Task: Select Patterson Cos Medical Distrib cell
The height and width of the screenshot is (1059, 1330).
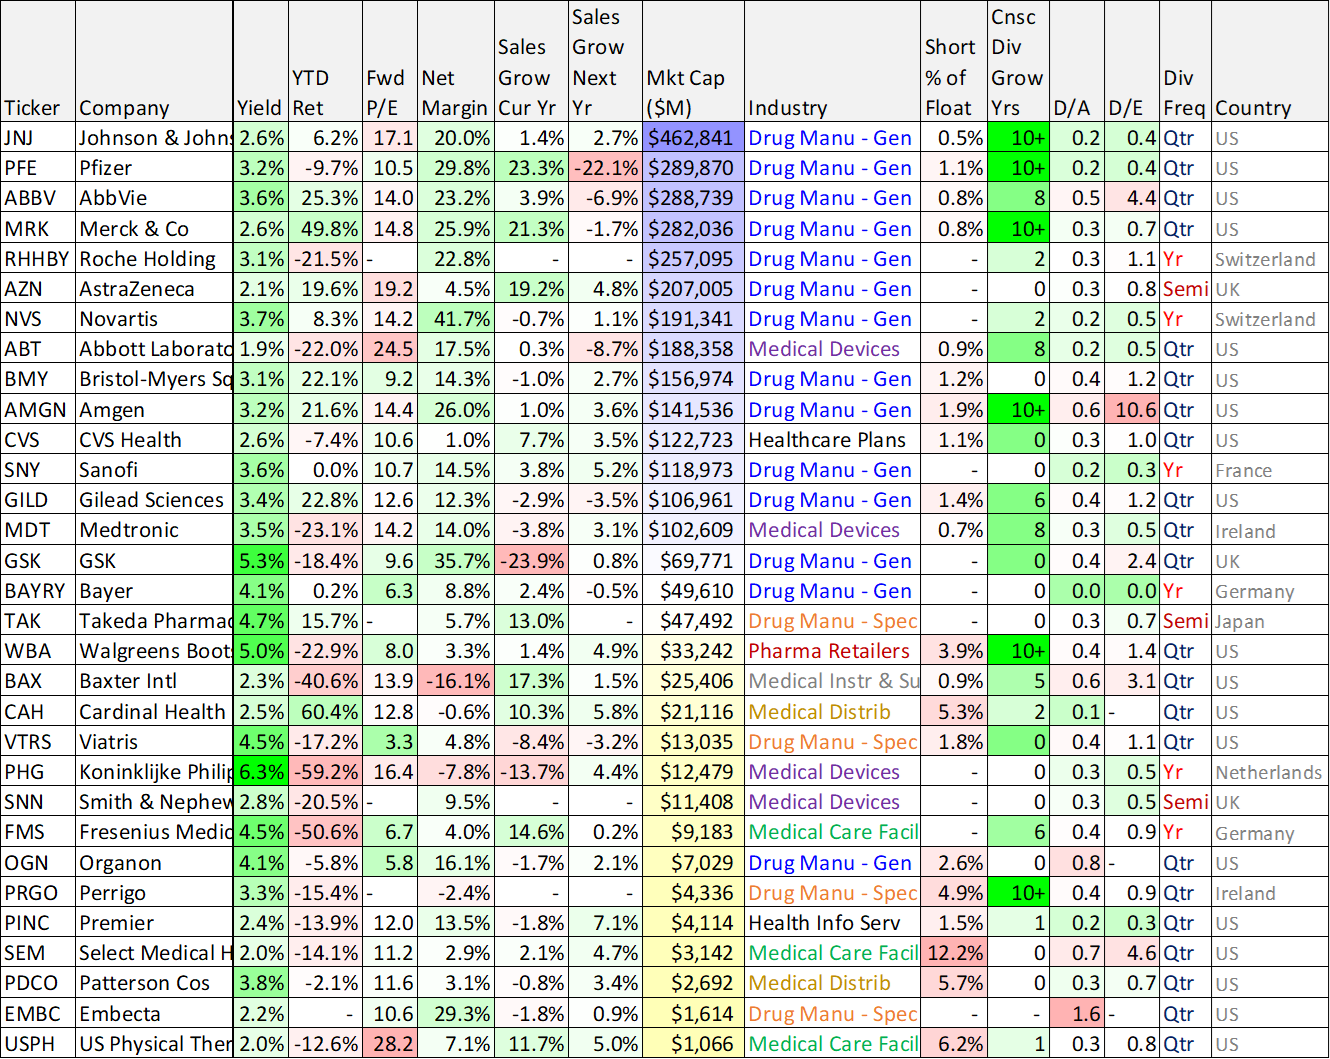Action: [832, 983]
